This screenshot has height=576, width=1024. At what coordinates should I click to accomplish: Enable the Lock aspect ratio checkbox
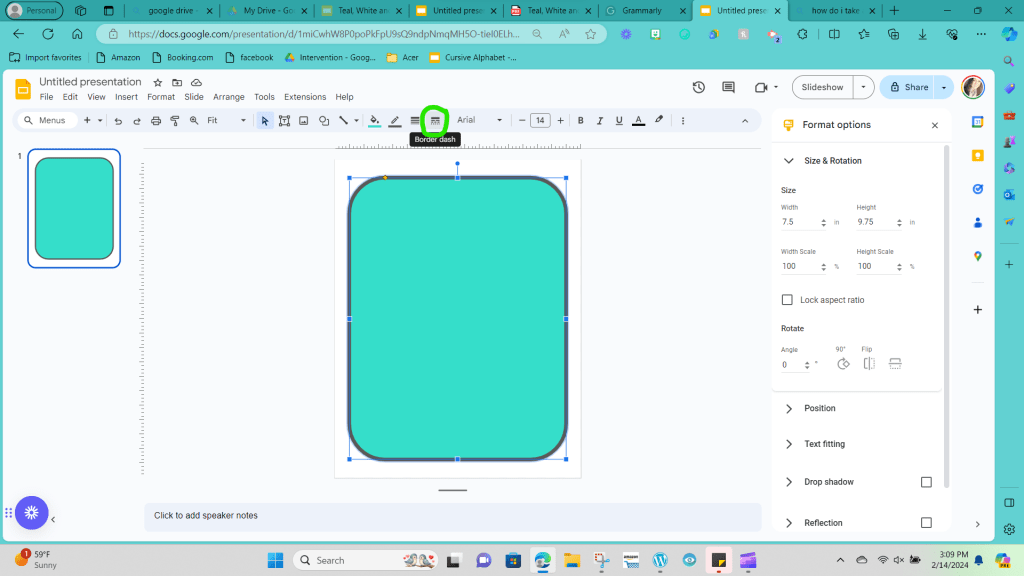point(787,300)
